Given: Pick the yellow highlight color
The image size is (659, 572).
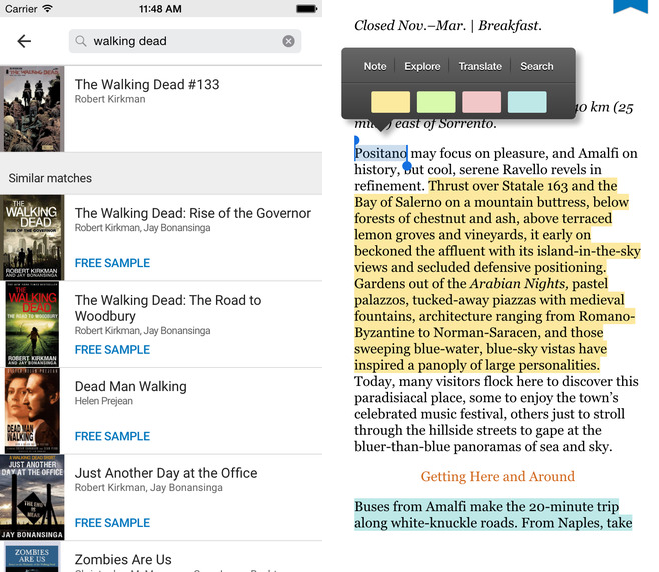Looking at the screenshot, I should coord(390,102).
